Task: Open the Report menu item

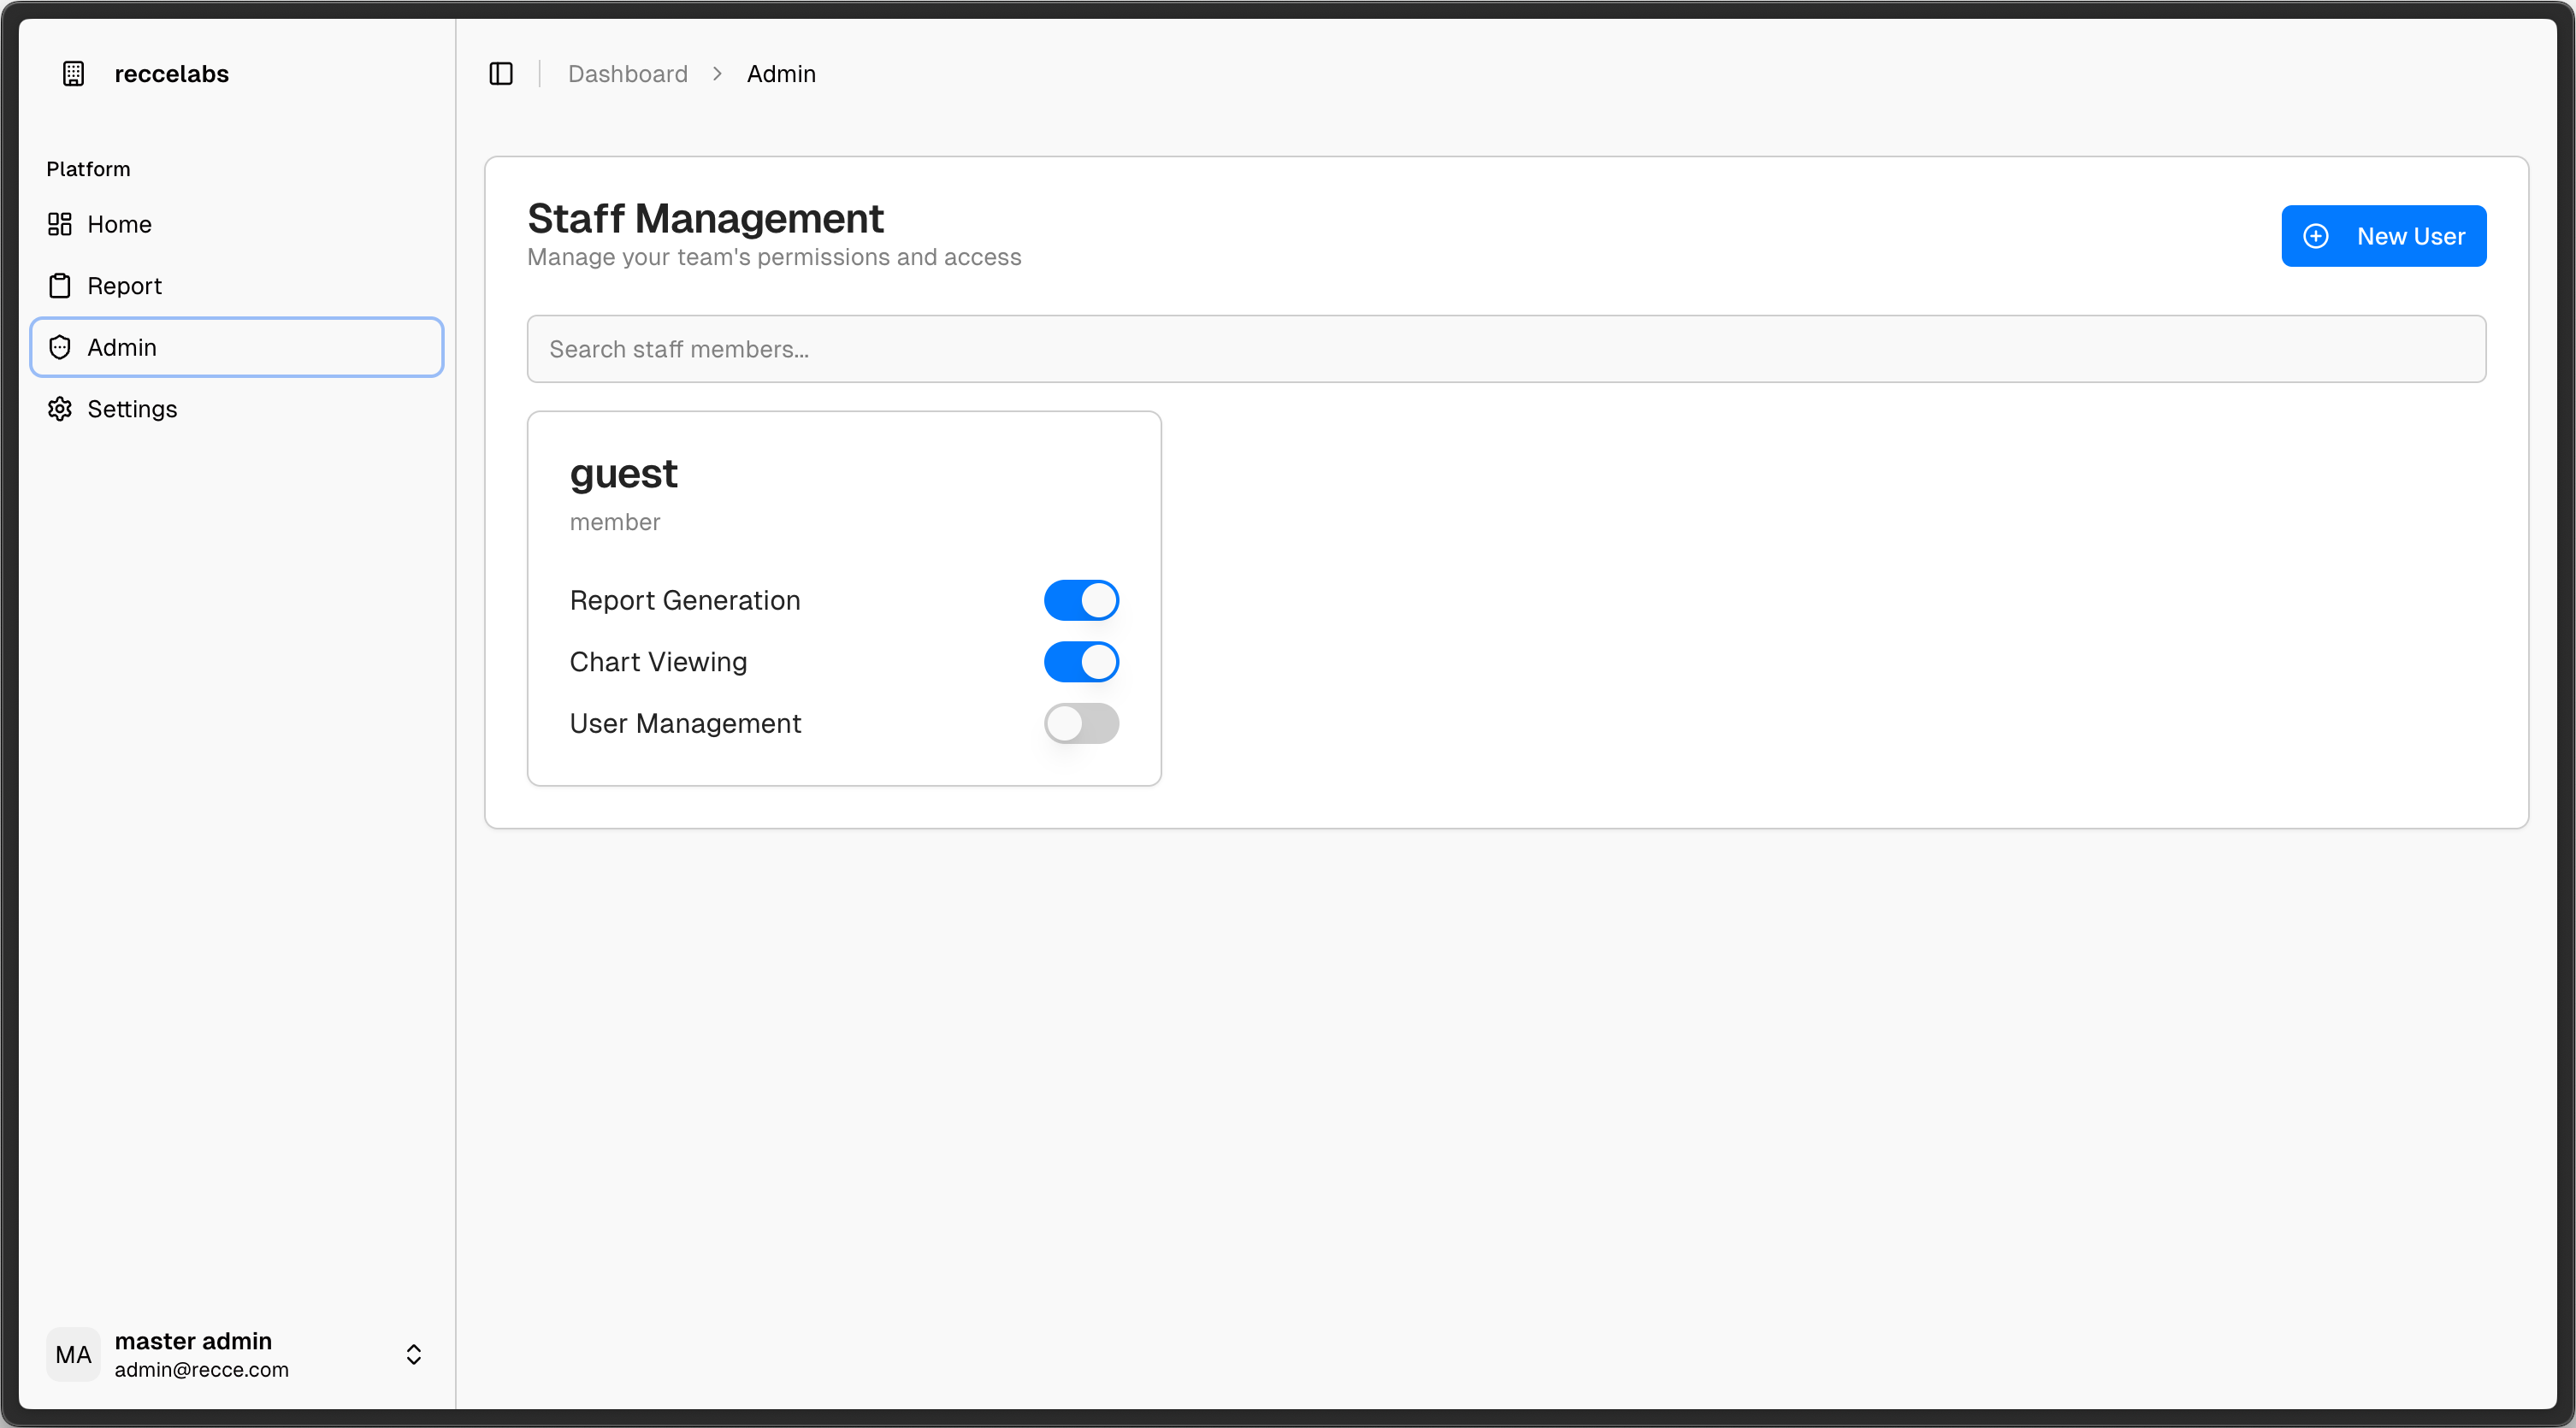Action: click(x=124, y=286)
